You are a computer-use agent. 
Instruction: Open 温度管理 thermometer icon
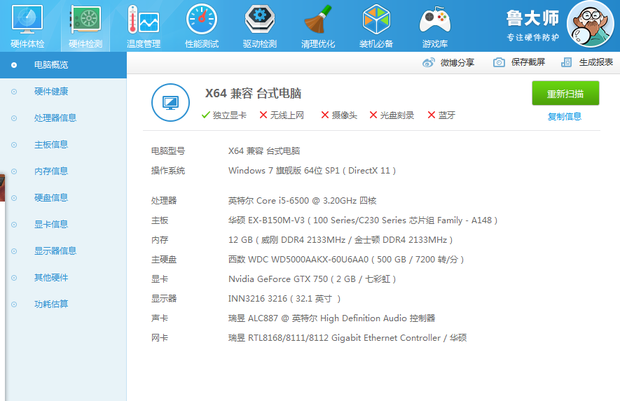click(143, 19)
